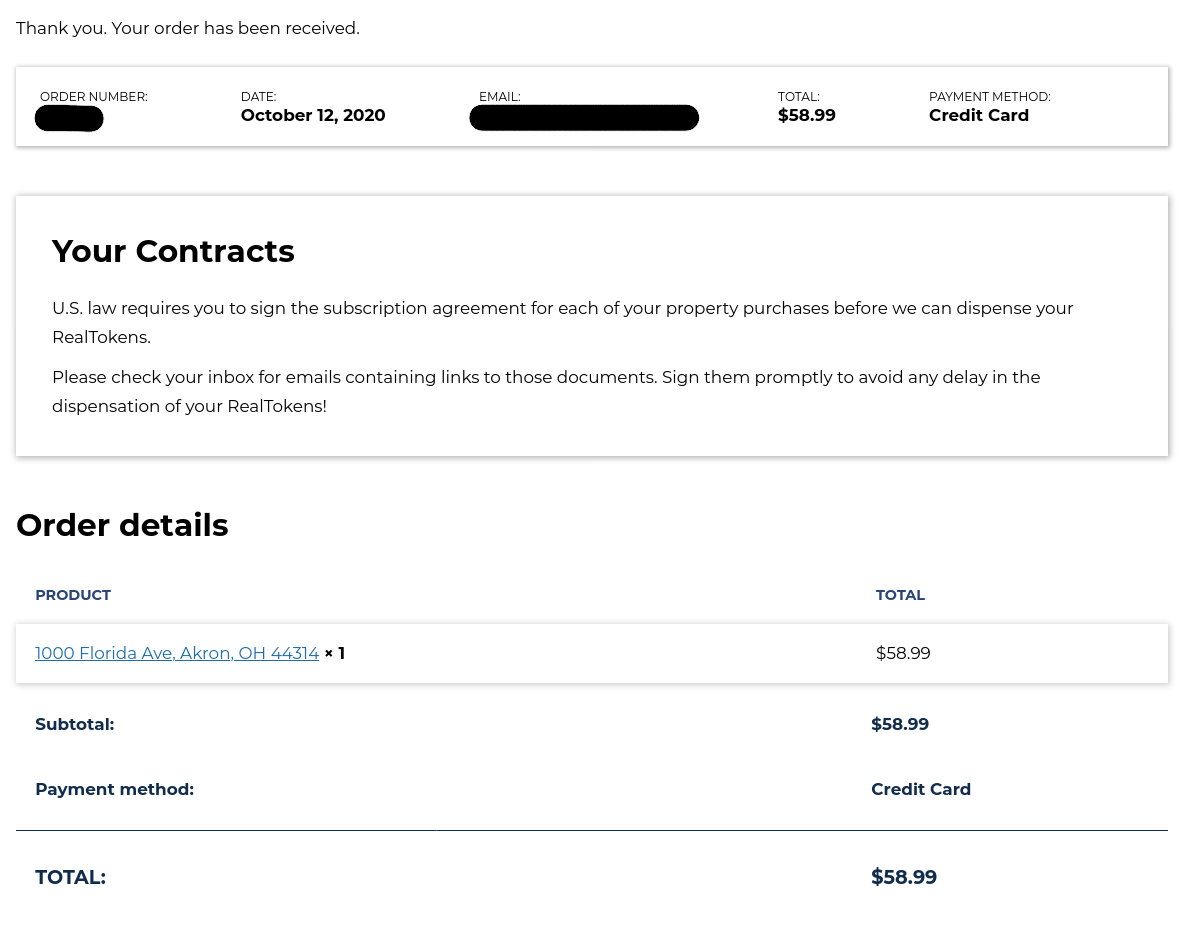Screen dimensions: 1202x939
Task: Click the × 1 quantity indicator
Action: (335, 653)
